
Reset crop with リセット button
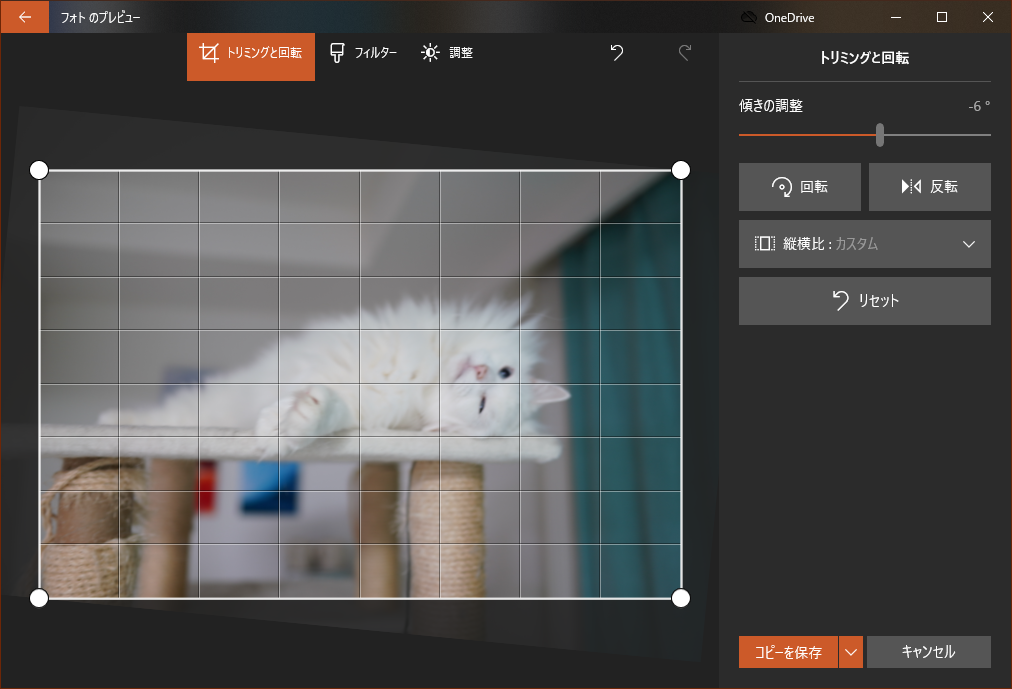click(865, 301)
